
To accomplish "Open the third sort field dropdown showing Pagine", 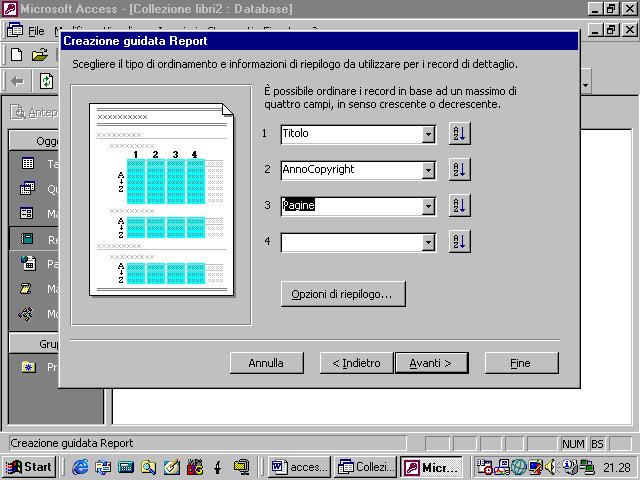I will (x=428, y=207).
